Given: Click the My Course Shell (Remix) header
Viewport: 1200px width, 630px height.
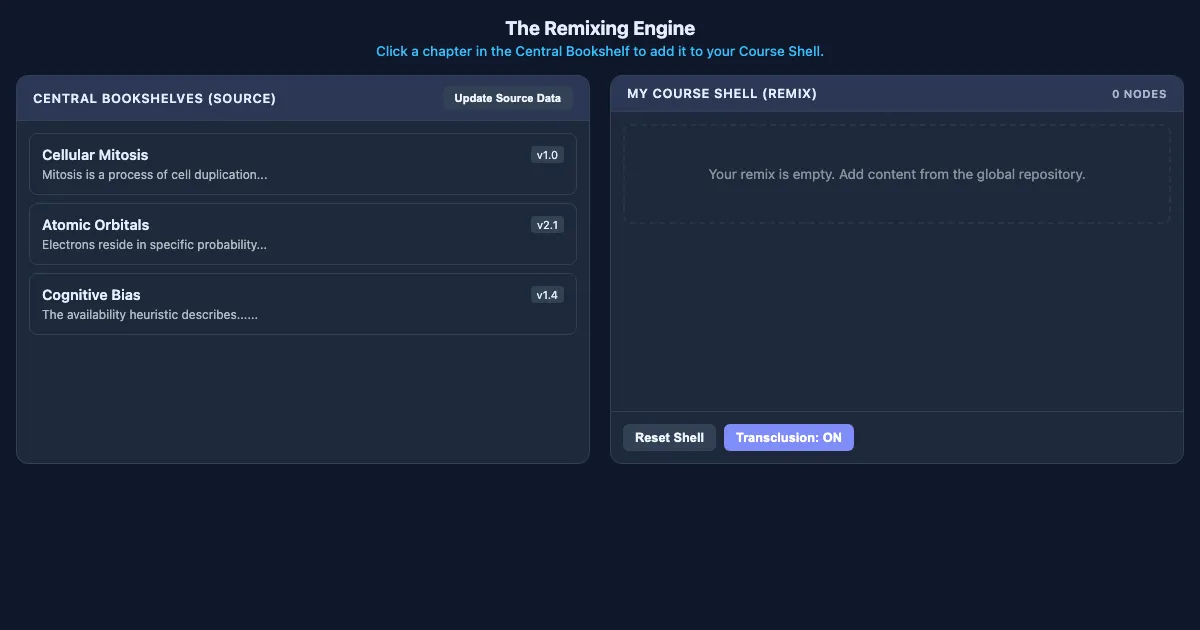Looking at the screenshot, I should [x=722, y=93].
